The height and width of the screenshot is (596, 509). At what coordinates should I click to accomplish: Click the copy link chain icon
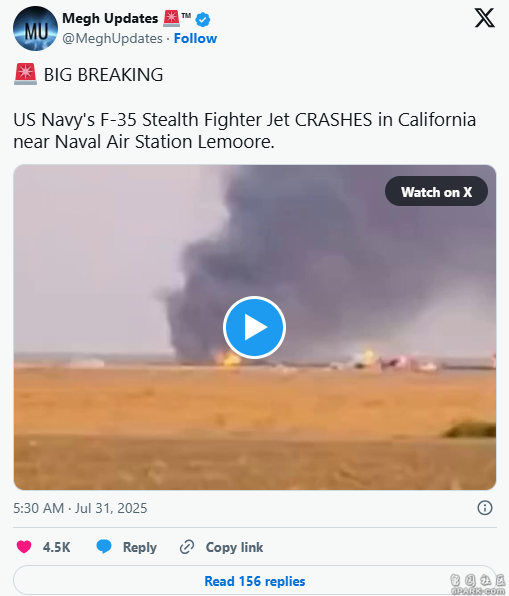[x=187, y=547]
